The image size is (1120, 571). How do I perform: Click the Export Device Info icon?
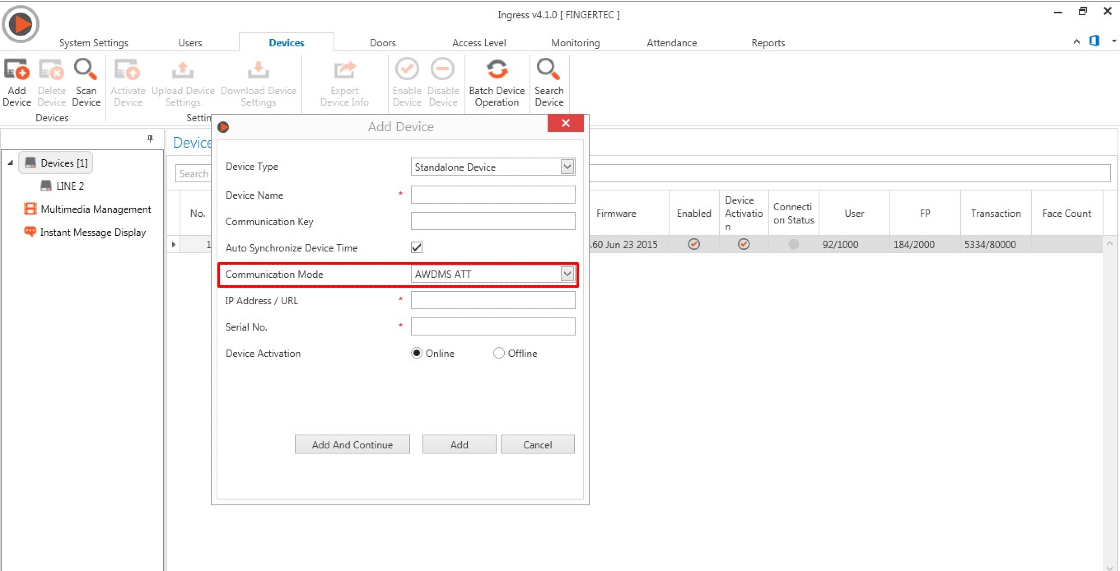[x=345, y=69]
